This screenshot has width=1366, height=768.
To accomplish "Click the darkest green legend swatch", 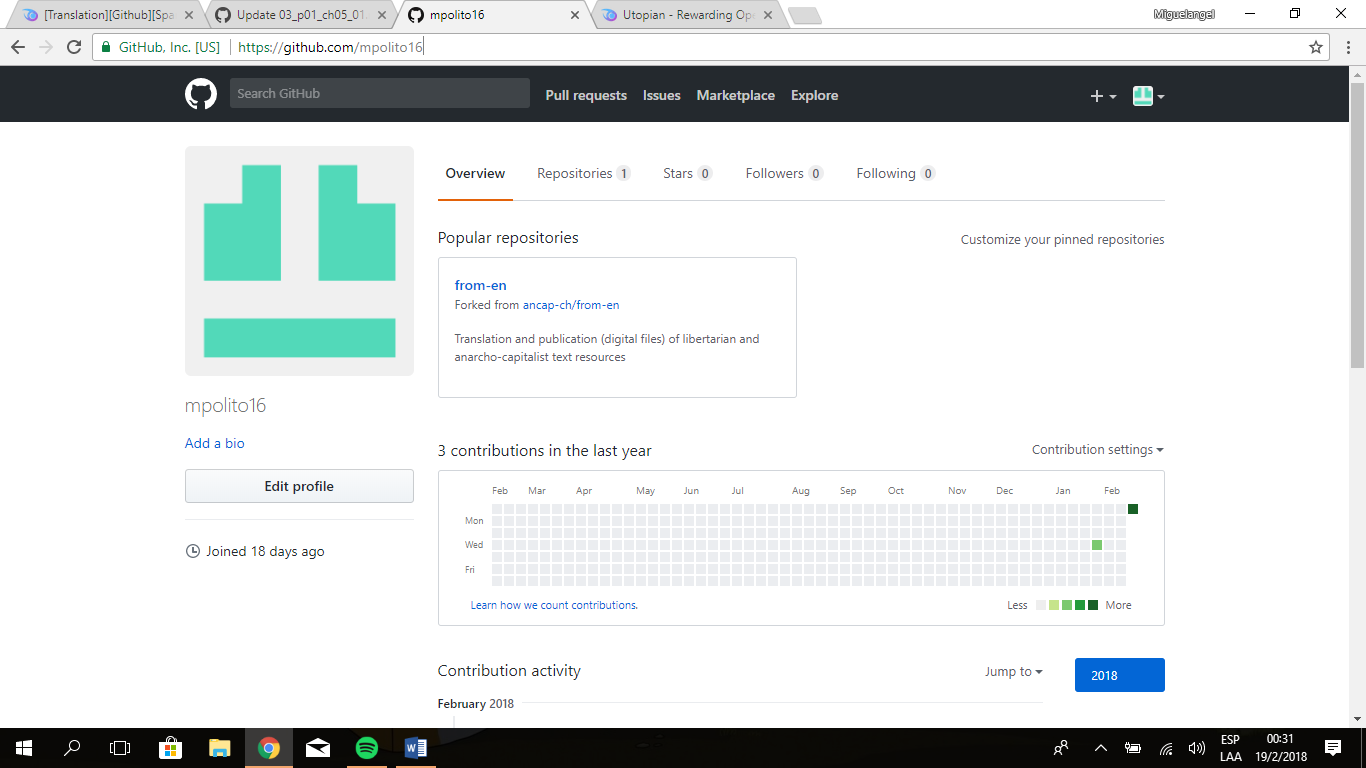I will [x=1093, y=605].
